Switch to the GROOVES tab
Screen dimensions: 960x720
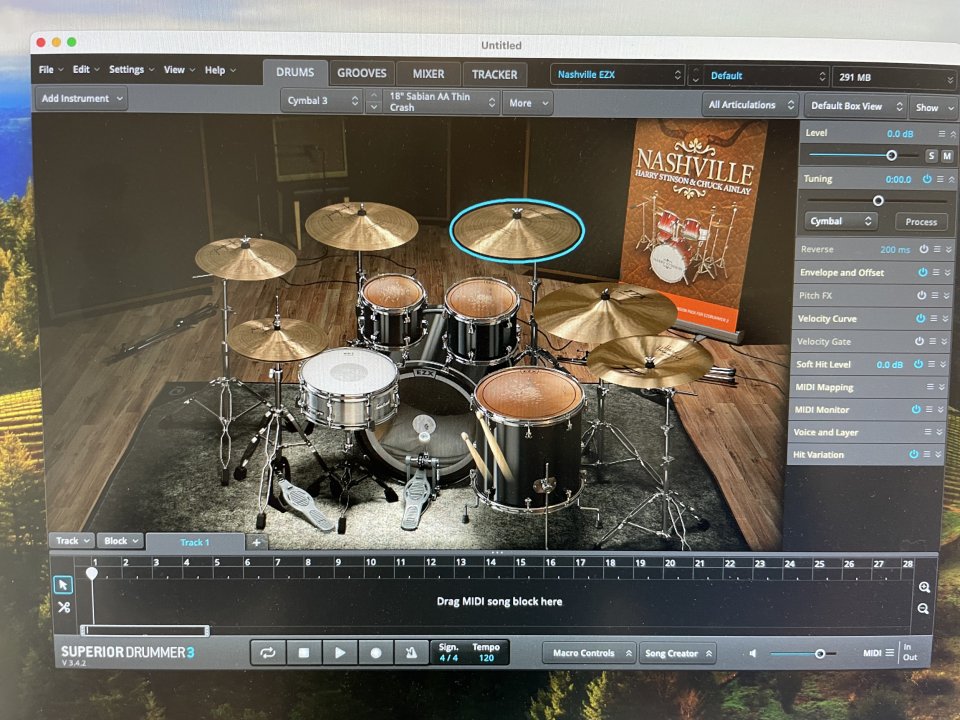tap(362, 73)
